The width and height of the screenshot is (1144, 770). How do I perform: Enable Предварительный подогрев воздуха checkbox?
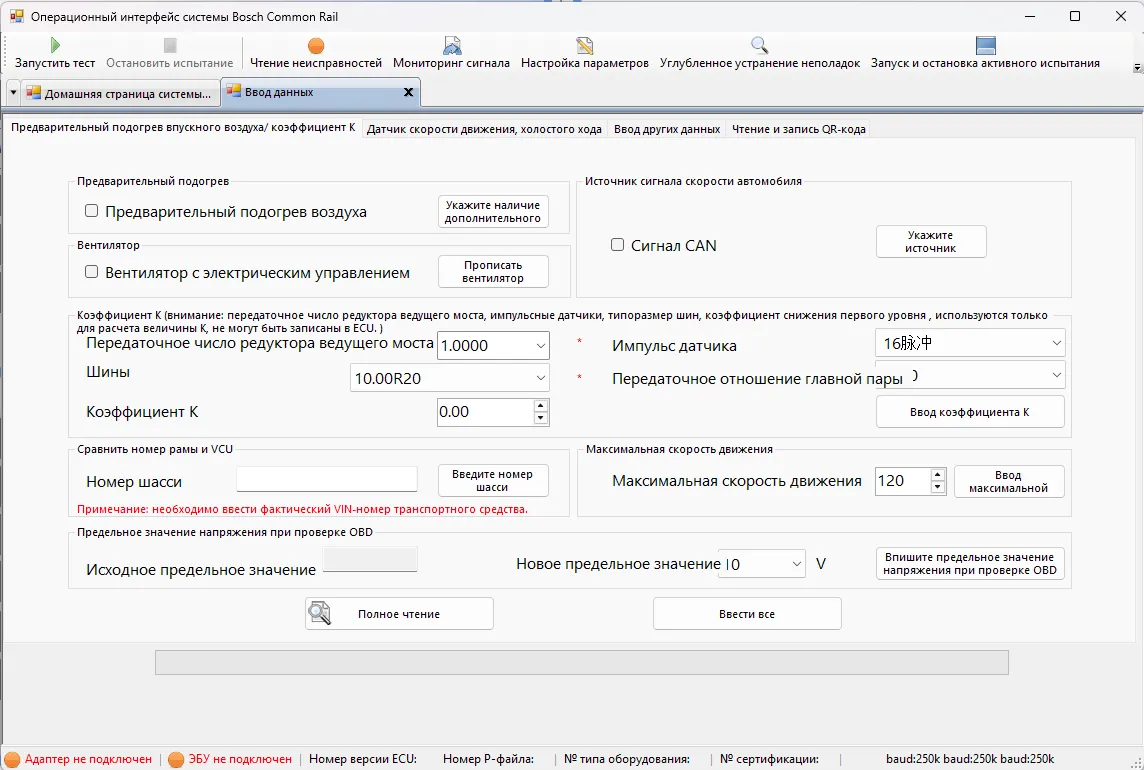click(x=91, y=211)
